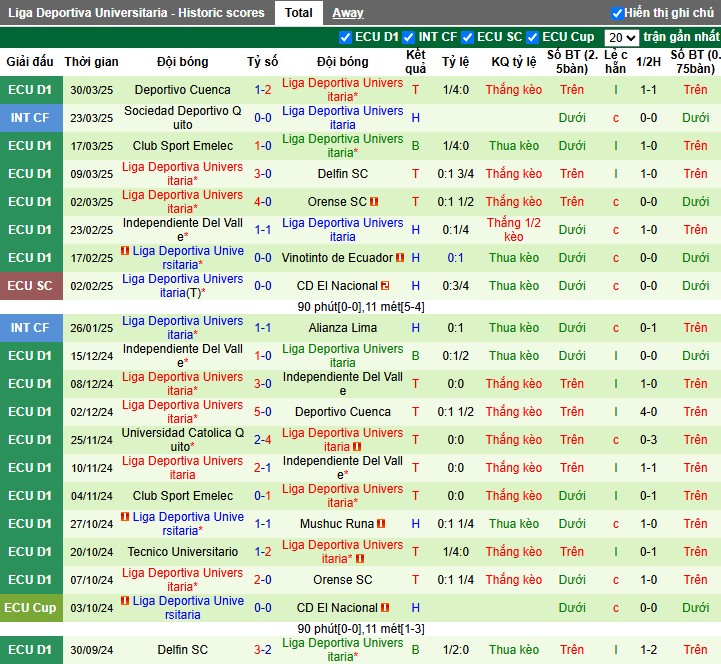Image resolution: width=721 pixels, height=664 pixels.
Task: Open Orense SC in the 07/10/24 row
Action: (343, 580)
